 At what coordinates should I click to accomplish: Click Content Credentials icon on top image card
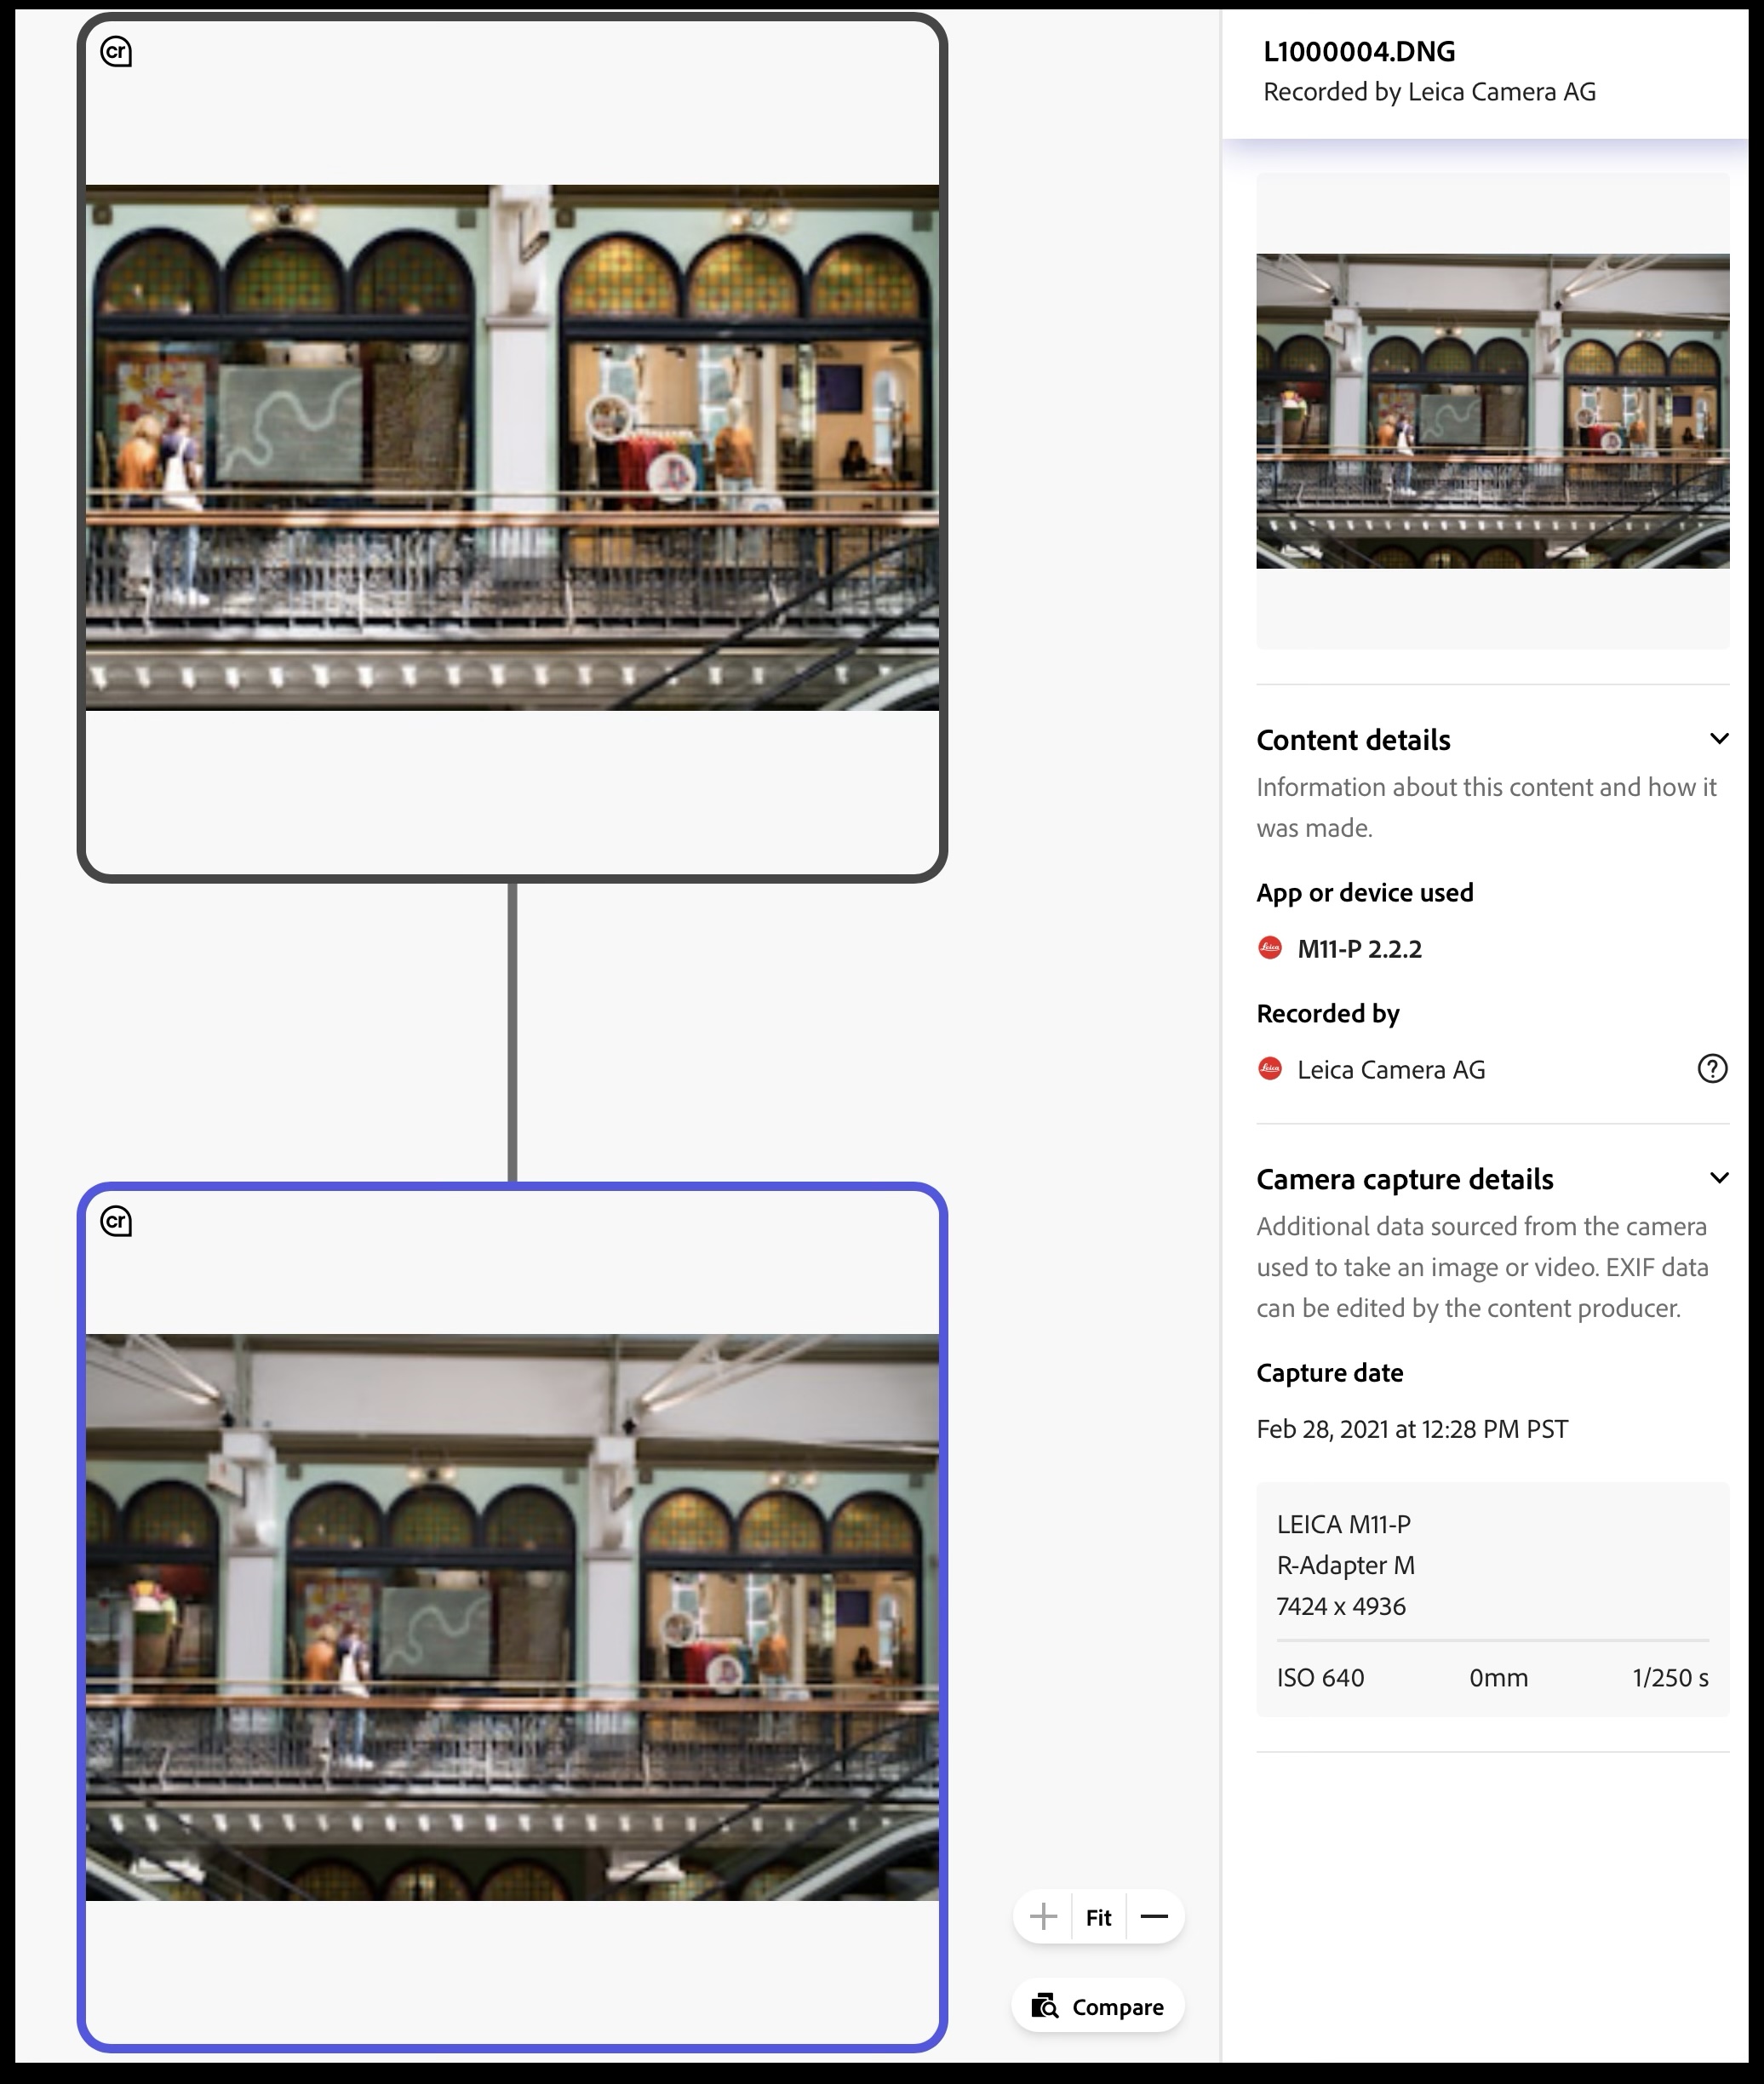pos(116,52)
